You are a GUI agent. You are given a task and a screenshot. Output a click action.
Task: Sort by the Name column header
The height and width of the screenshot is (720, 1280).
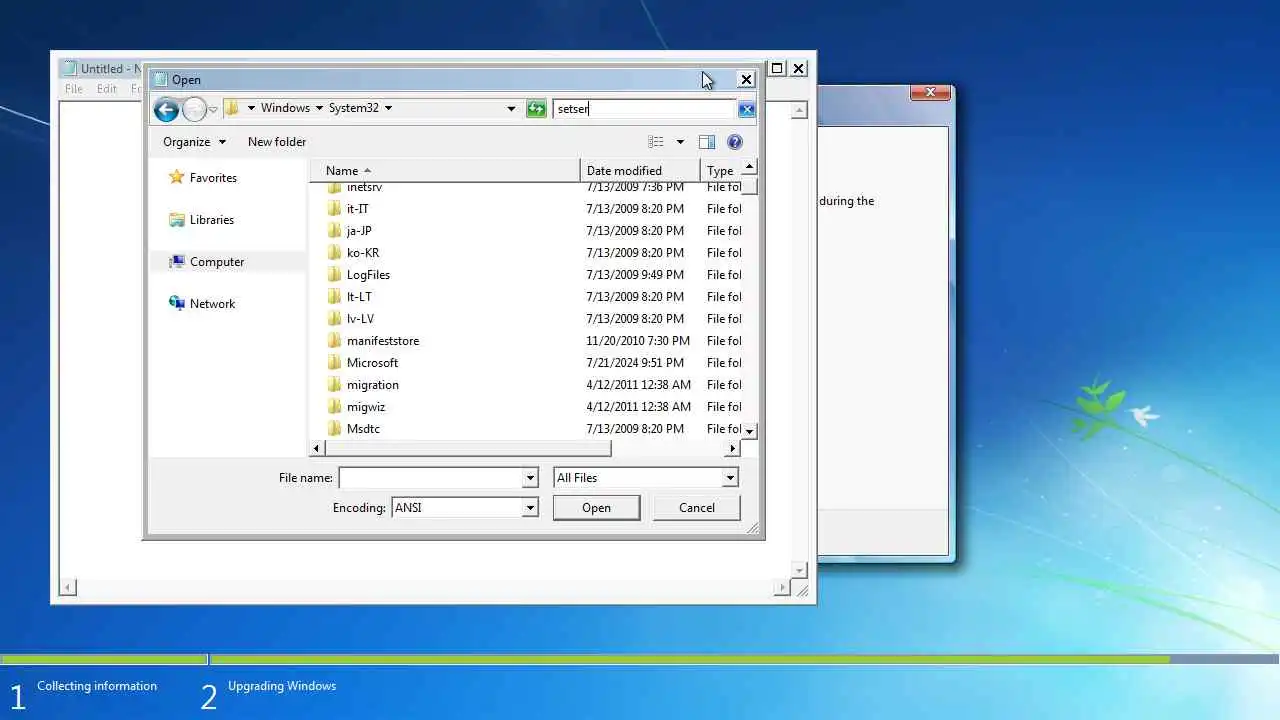(x=445, y=171)
